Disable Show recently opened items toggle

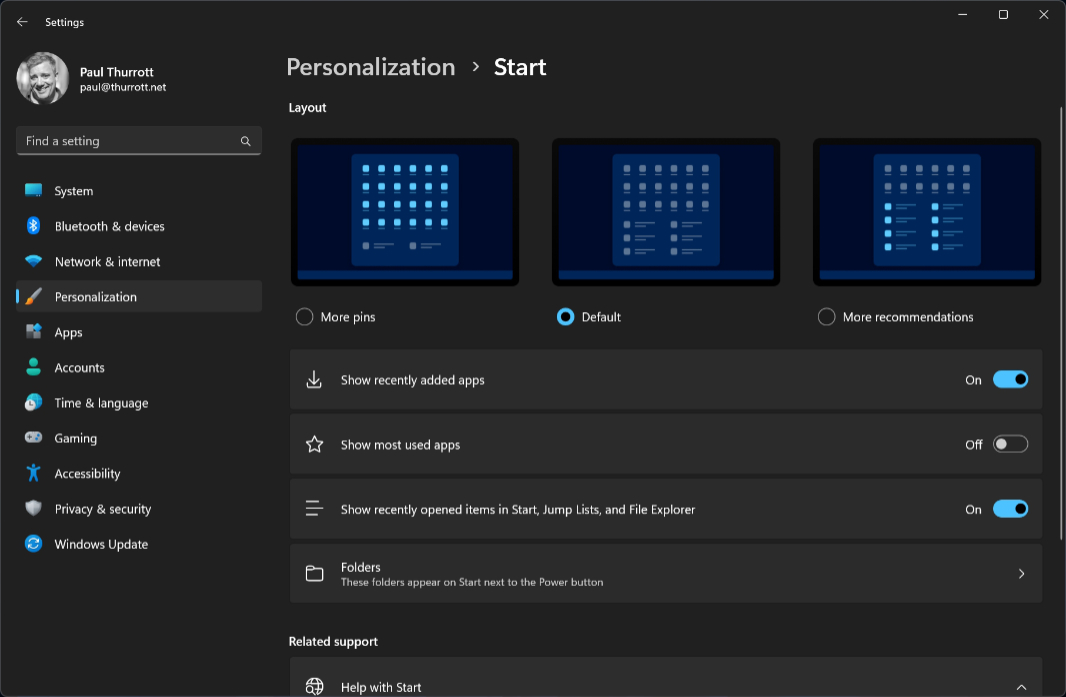coord(1010,509)
